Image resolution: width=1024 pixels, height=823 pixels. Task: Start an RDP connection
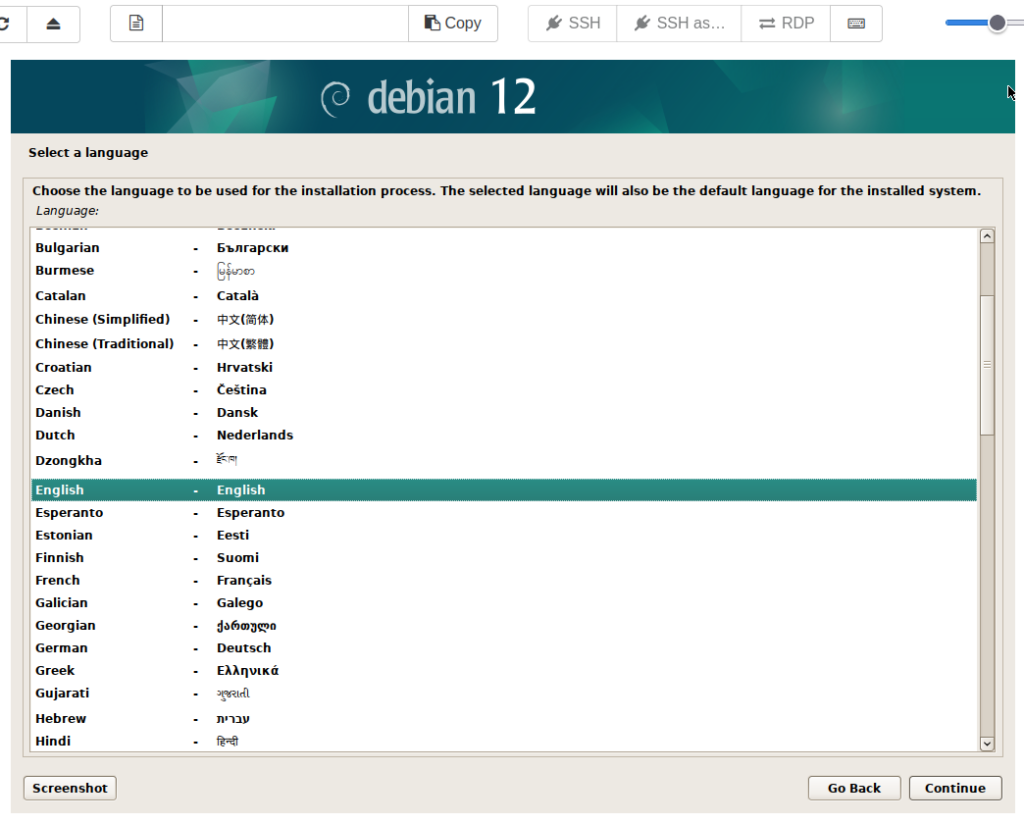click(x=786, y=23)
